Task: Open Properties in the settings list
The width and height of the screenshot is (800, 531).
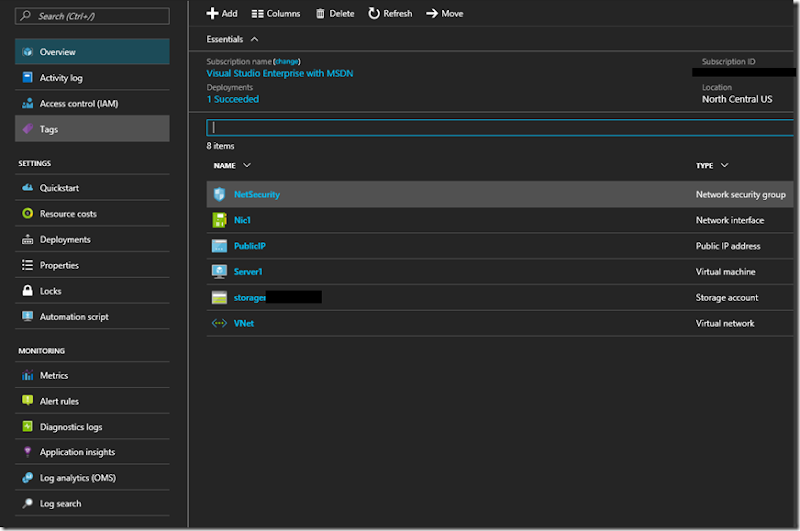Action: click(92, 265)
